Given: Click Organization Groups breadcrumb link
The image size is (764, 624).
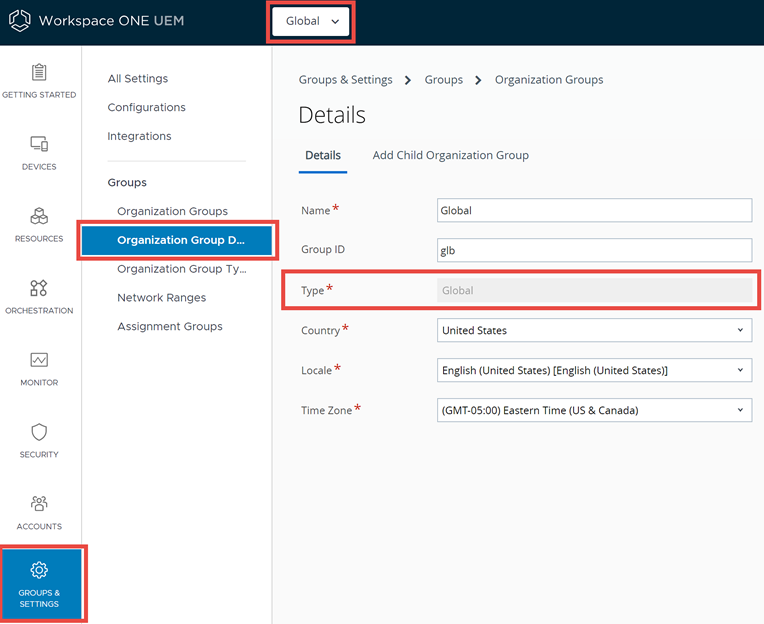Looking at the screenshot, I should pyautogui.click(x=549, y=79).
